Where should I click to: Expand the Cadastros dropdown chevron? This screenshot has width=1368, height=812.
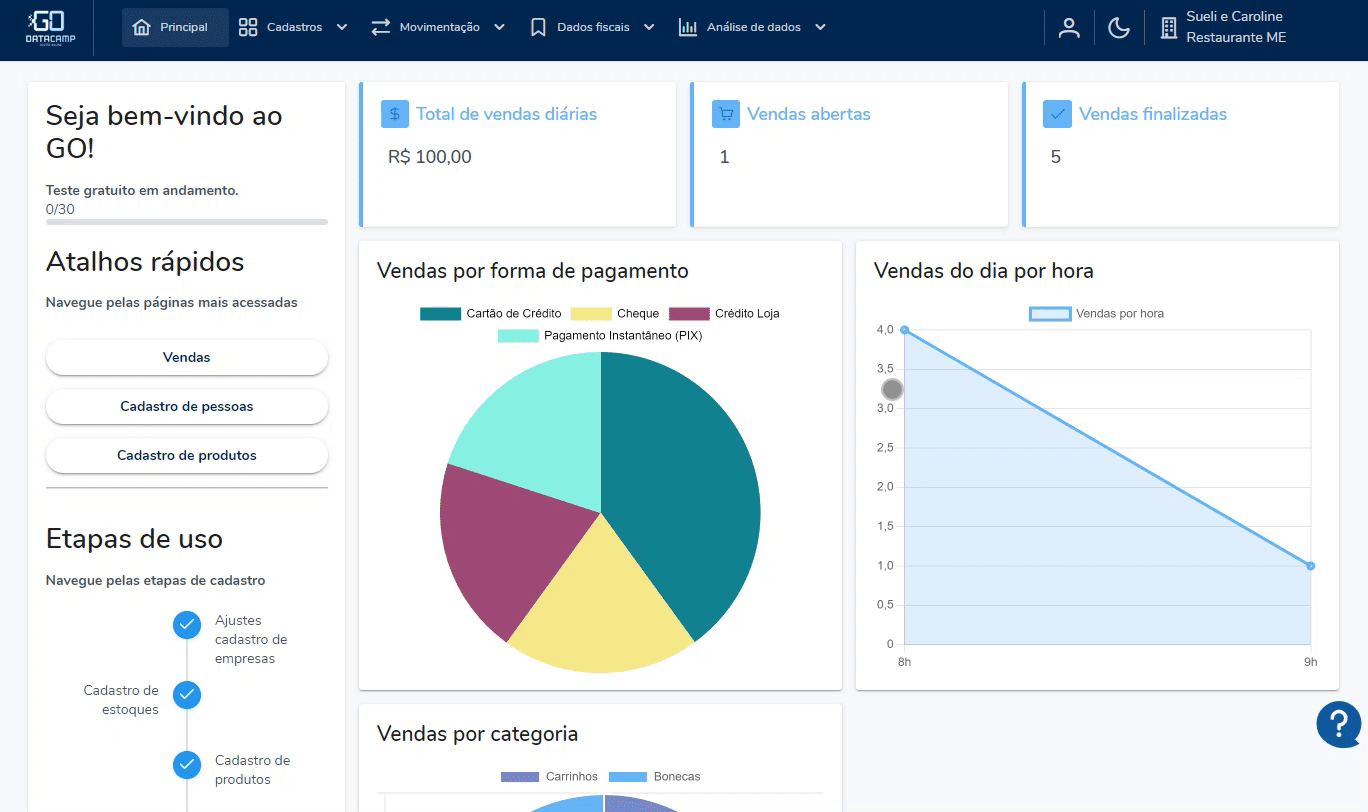click(x=342, y=27)
